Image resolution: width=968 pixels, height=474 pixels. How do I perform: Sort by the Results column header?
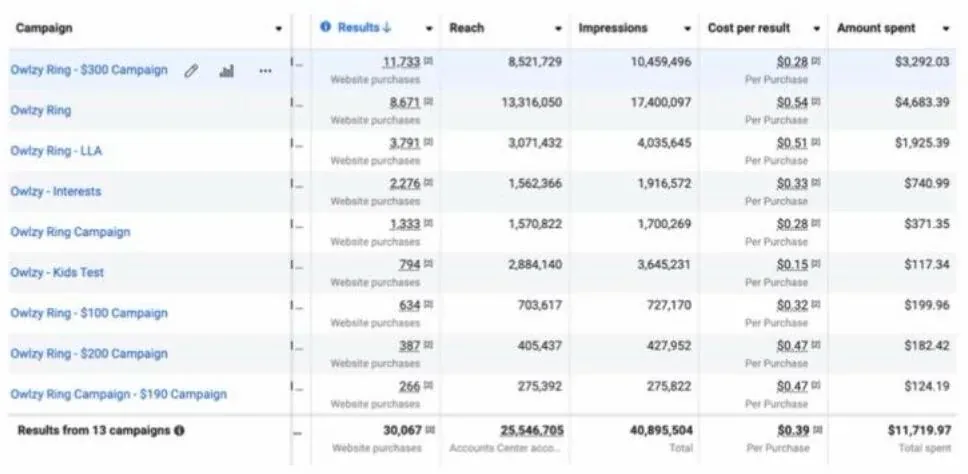[x=364, y=28]
